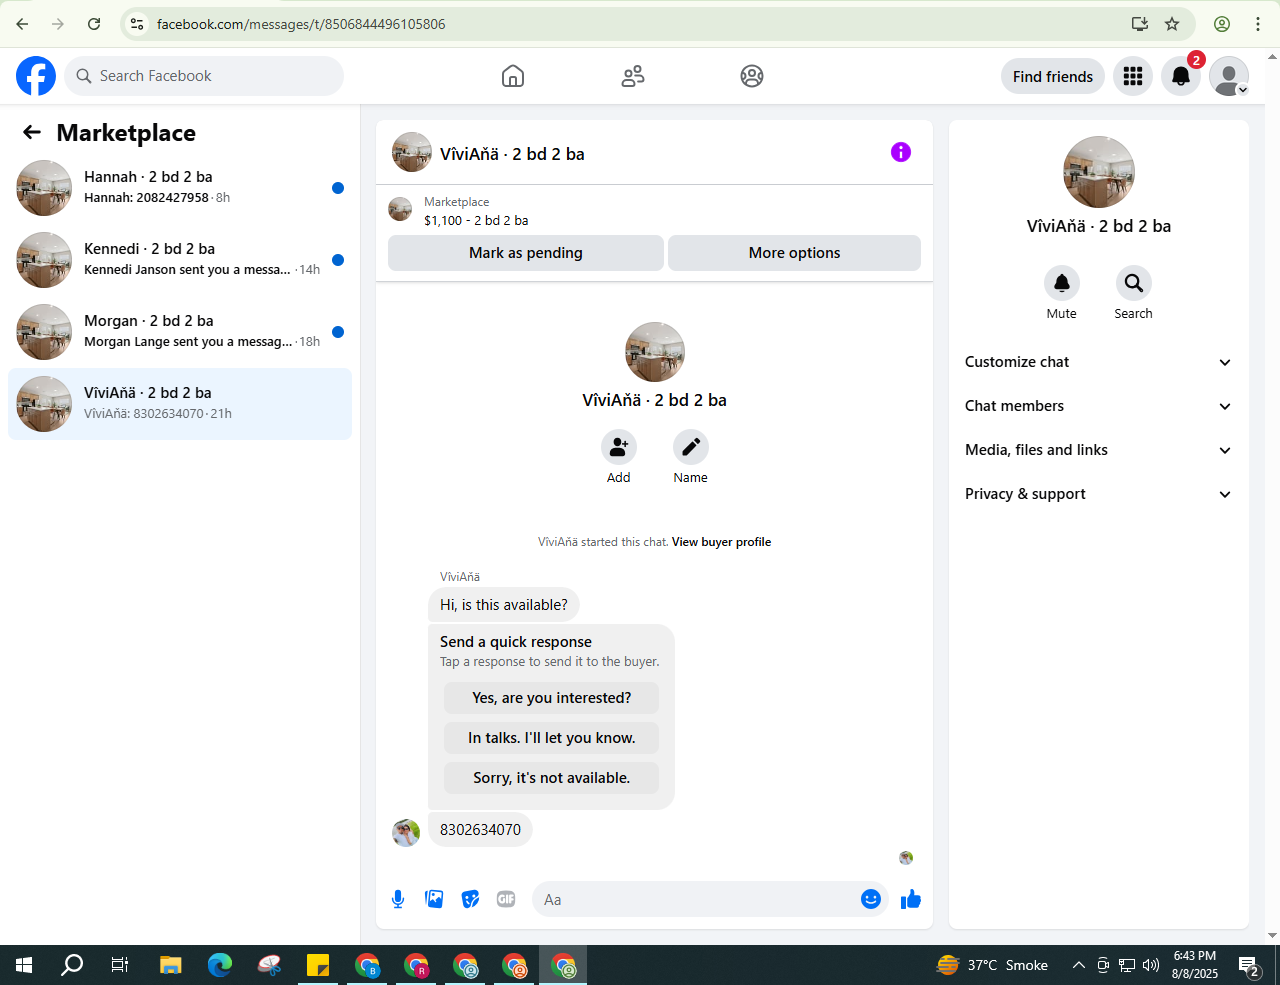
Task: Open the Chrome three-dot menu
Action: coord(1258,24)
